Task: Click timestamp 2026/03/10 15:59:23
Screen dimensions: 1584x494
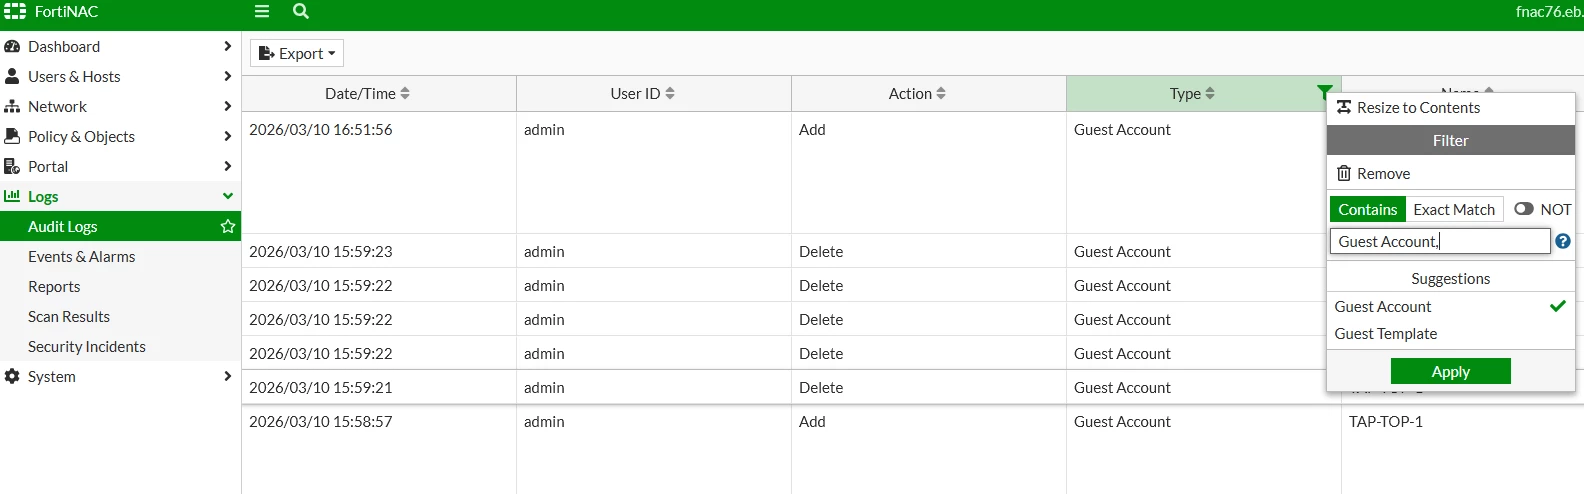Action: coord(321,251)
